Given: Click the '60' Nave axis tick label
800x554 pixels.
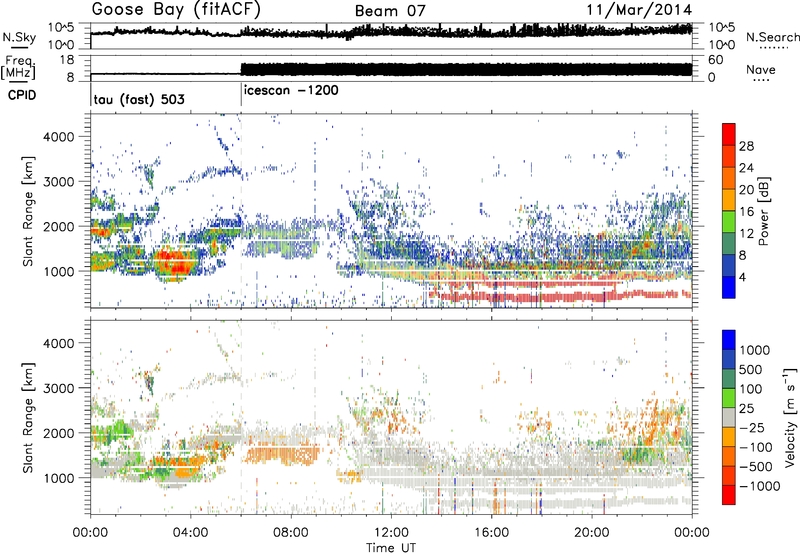Looking at the screenshot, I should click(x=716, y=60).
